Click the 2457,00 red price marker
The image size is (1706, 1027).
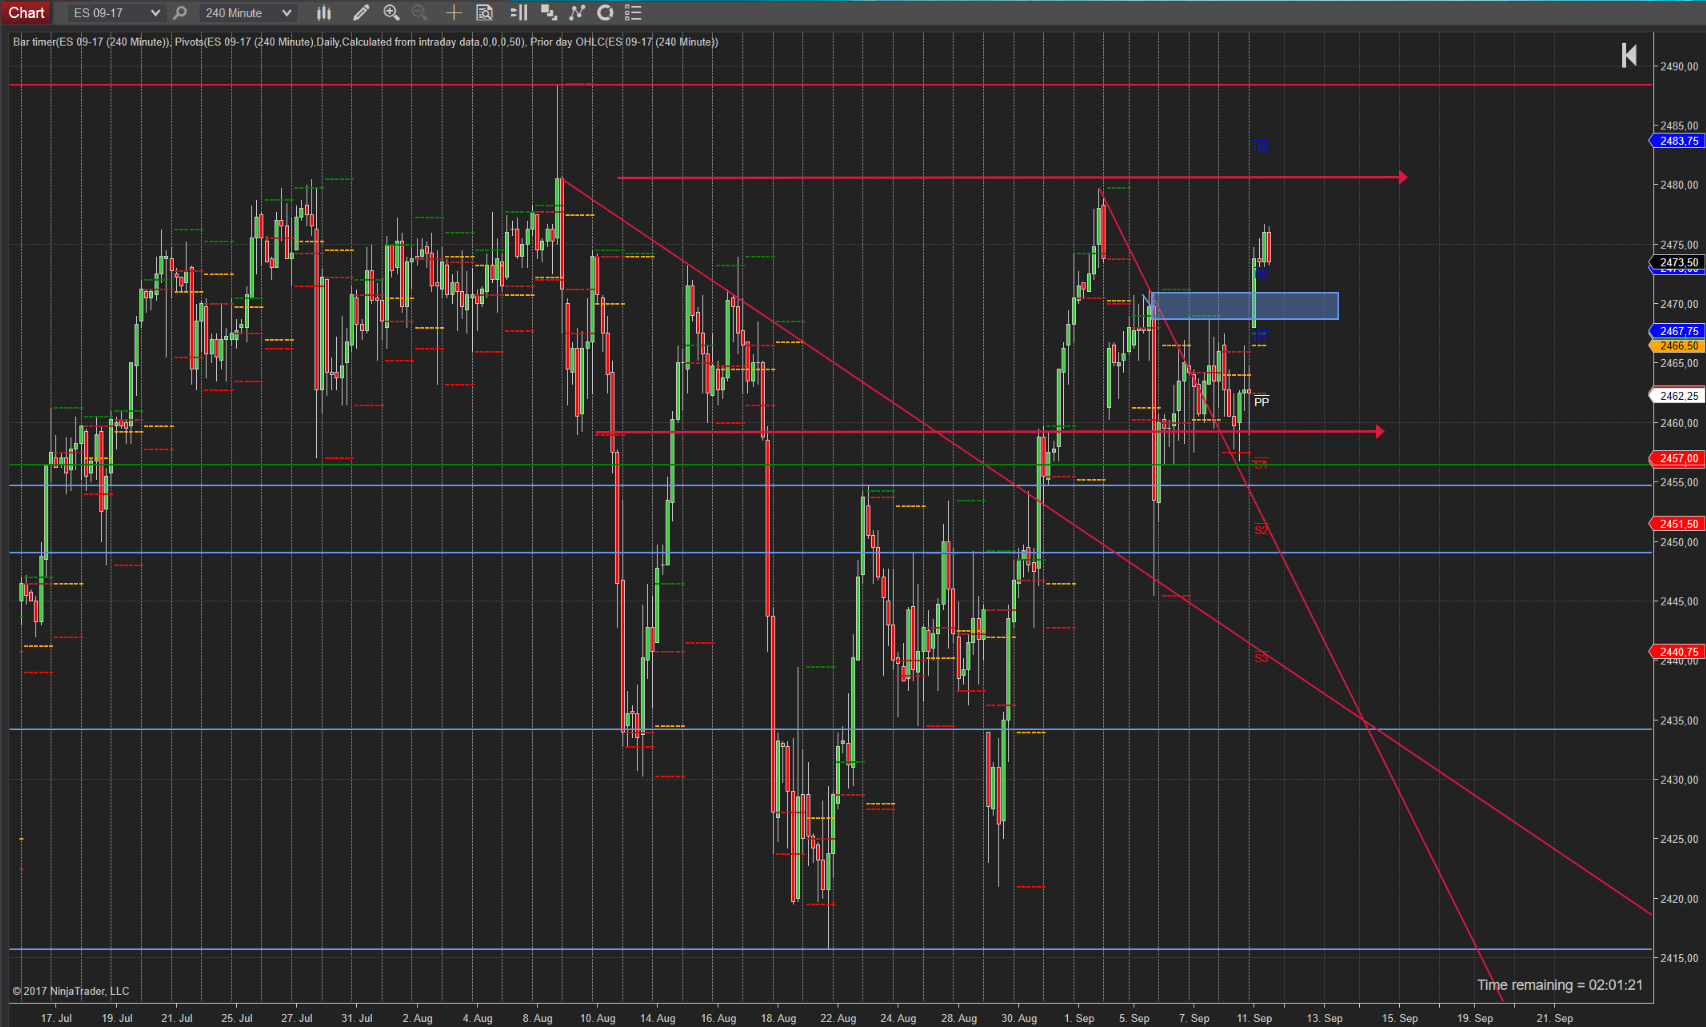(x=1676, y=458)
